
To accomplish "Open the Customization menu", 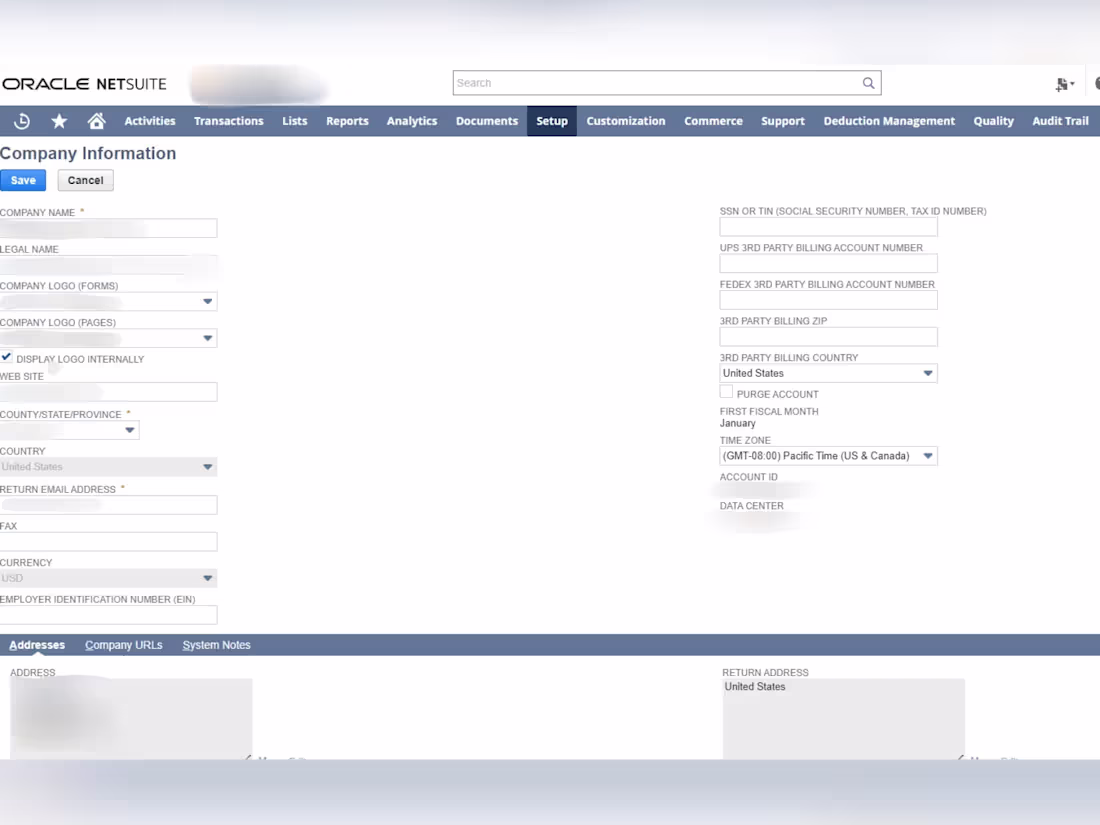I will (x=626, y=121).
